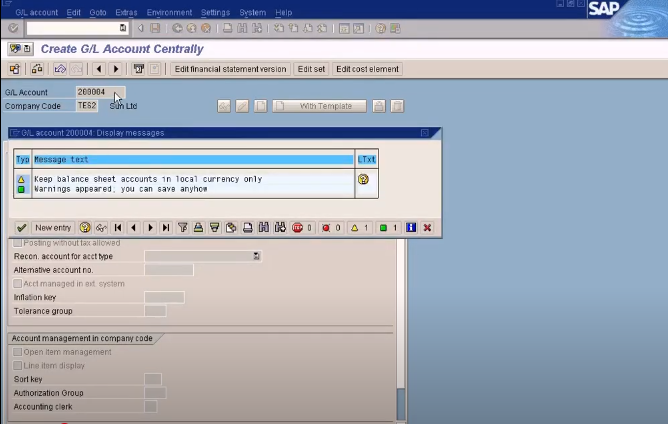Click the Sort key field

tap(153, 379)
